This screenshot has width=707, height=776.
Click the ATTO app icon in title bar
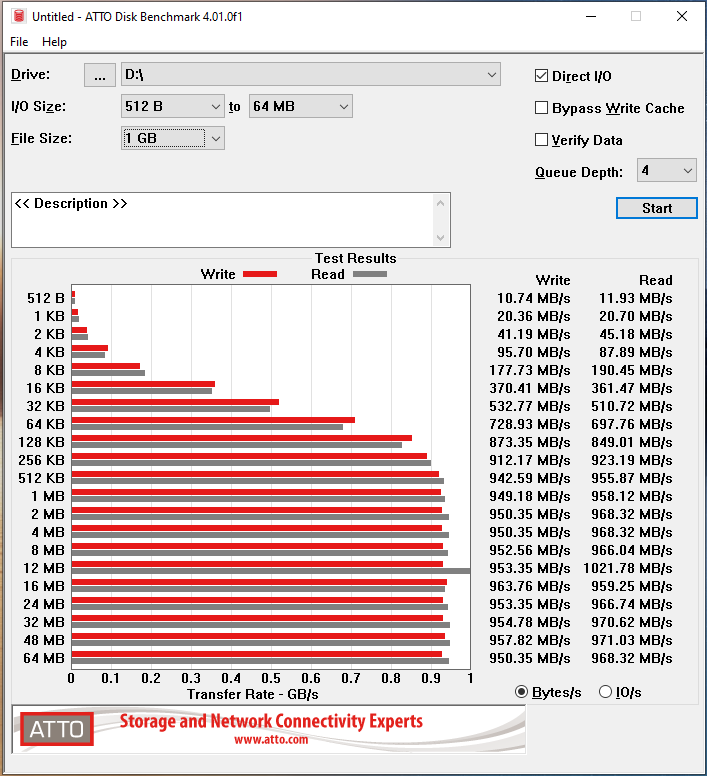(x=19, y=16)
